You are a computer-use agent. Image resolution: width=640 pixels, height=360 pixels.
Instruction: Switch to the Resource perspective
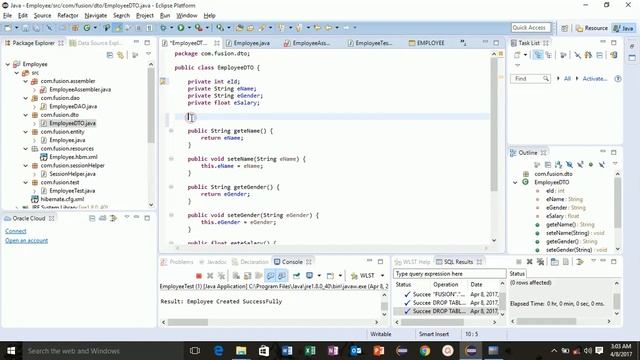point(592,28)
